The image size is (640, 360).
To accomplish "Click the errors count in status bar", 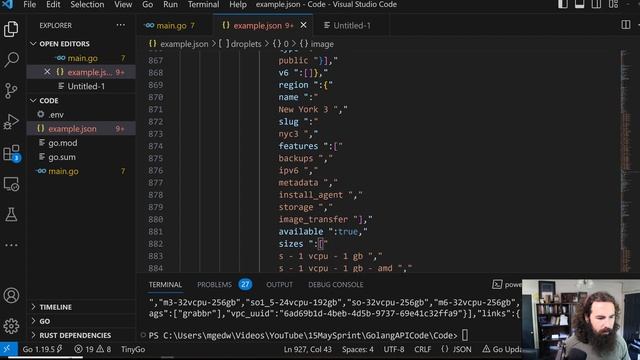I will [x=84, y=349].
